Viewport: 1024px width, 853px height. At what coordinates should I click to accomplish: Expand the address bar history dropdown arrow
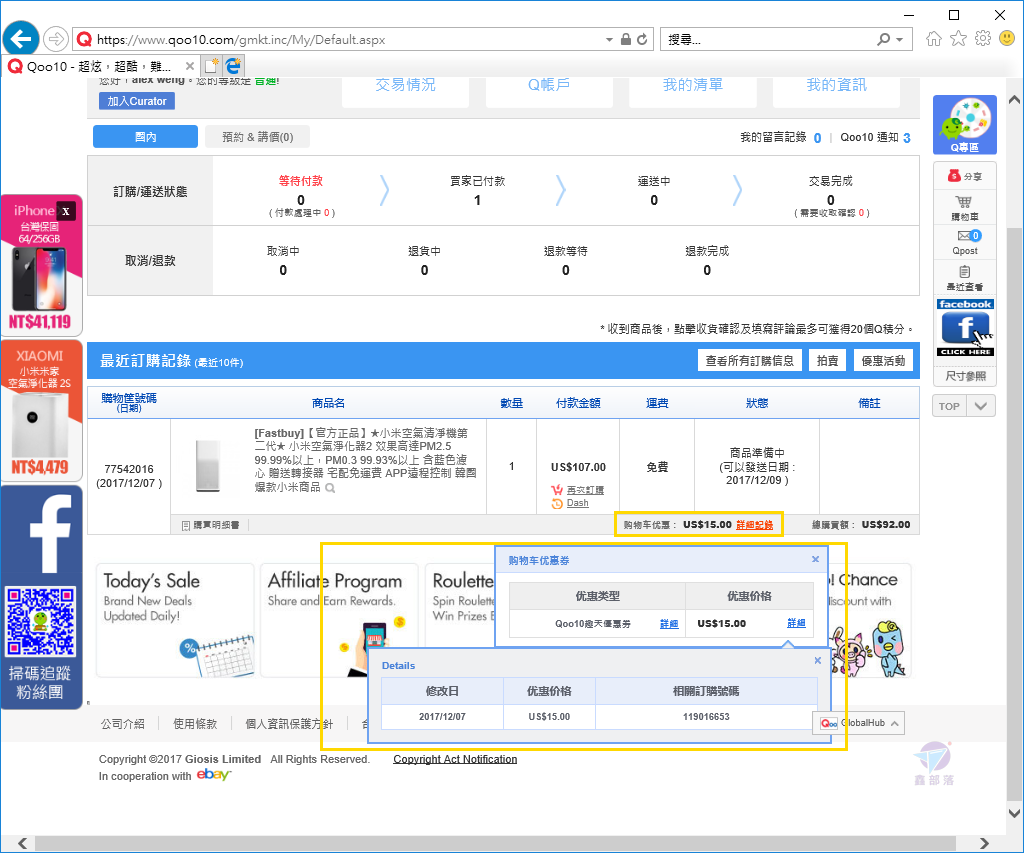click(x=608, y=38)
